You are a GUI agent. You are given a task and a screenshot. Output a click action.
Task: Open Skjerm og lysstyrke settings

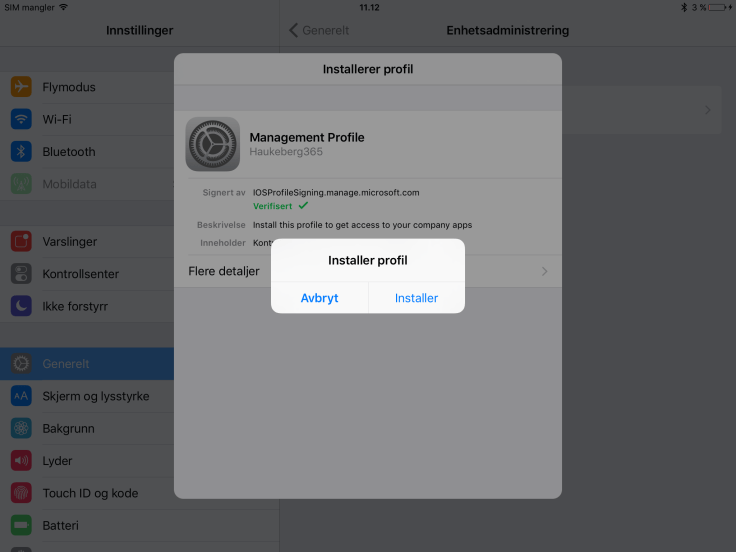coord(95,396)
